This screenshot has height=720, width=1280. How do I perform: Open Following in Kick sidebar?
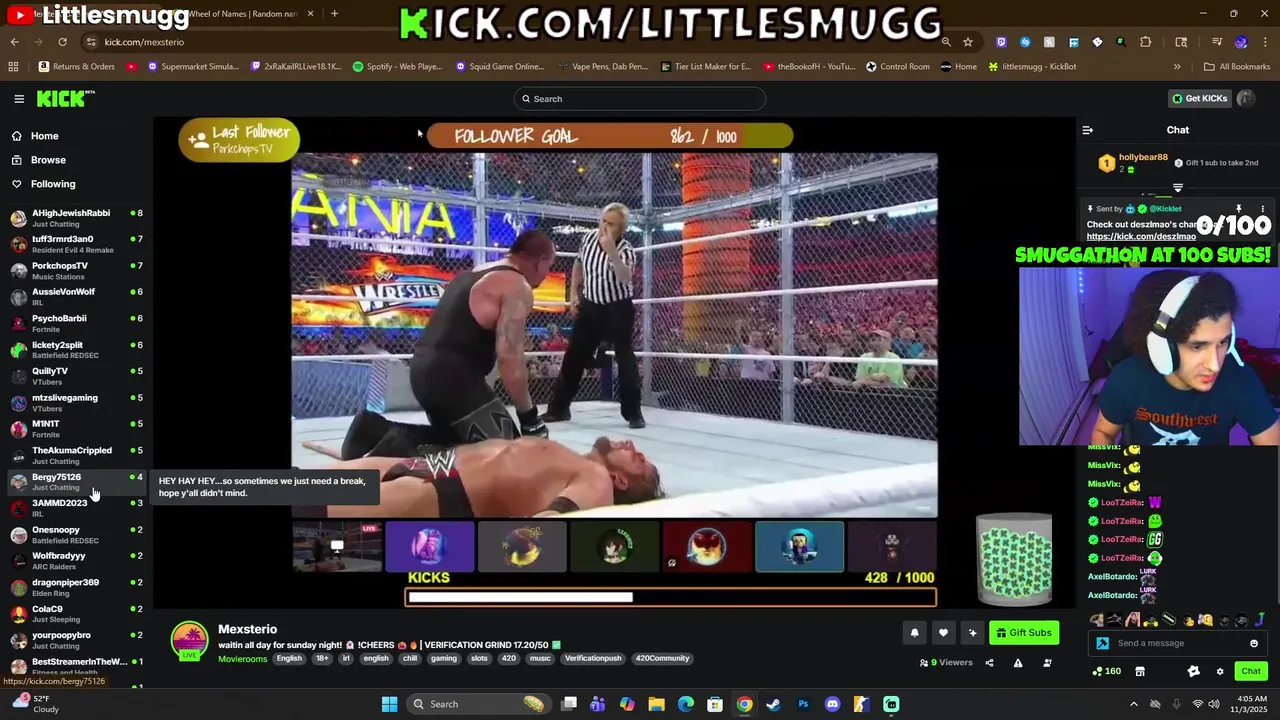coord(43,184)
